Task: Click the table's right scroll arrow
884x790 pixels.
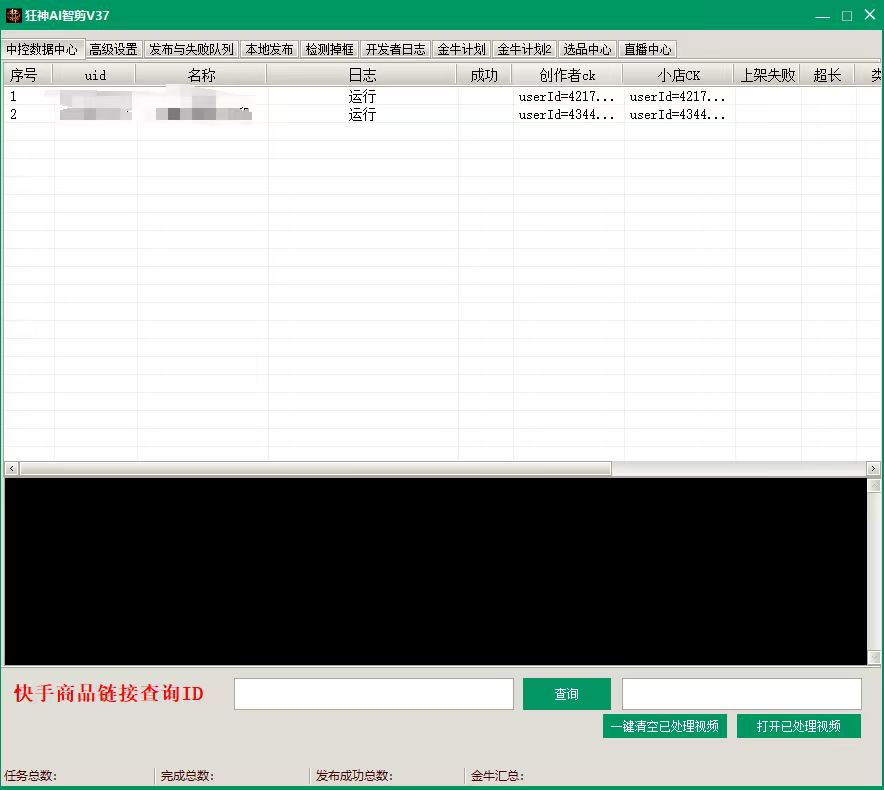Action: [x=873, y=469]
